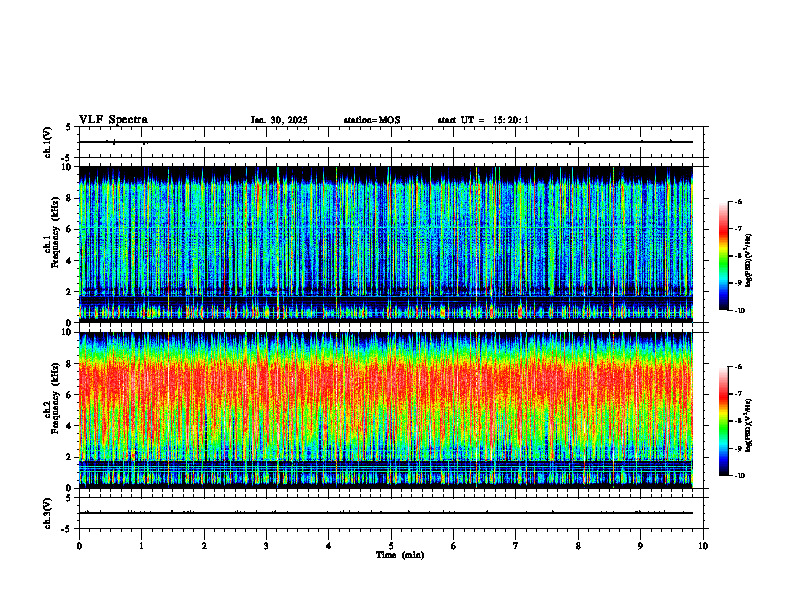Click the "ch.1(V)" waveform axis label
Viewport: 792px width, 612px height.
pyautogui.click(x=47, y=142)
